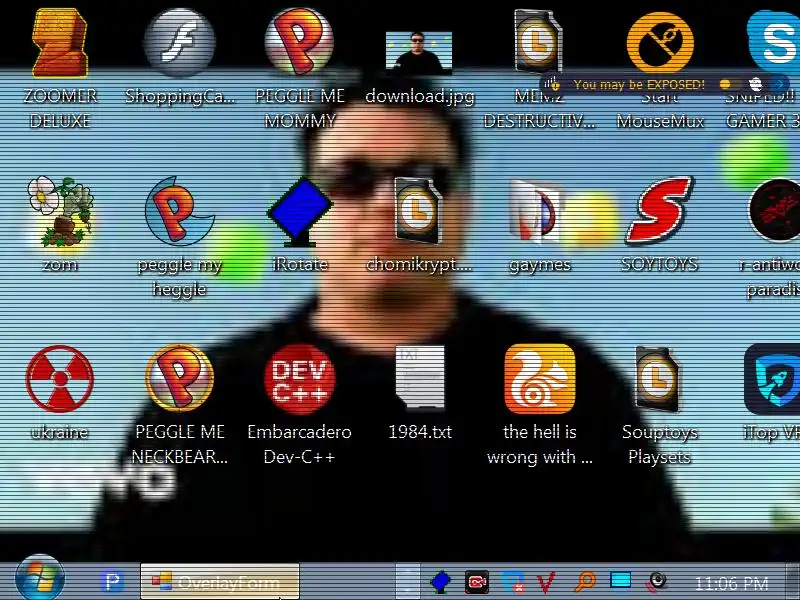The width and height of the screenshot is (800, 600).
Task: Click the 11:06 PM clock
Action: (x=731, y=583)
